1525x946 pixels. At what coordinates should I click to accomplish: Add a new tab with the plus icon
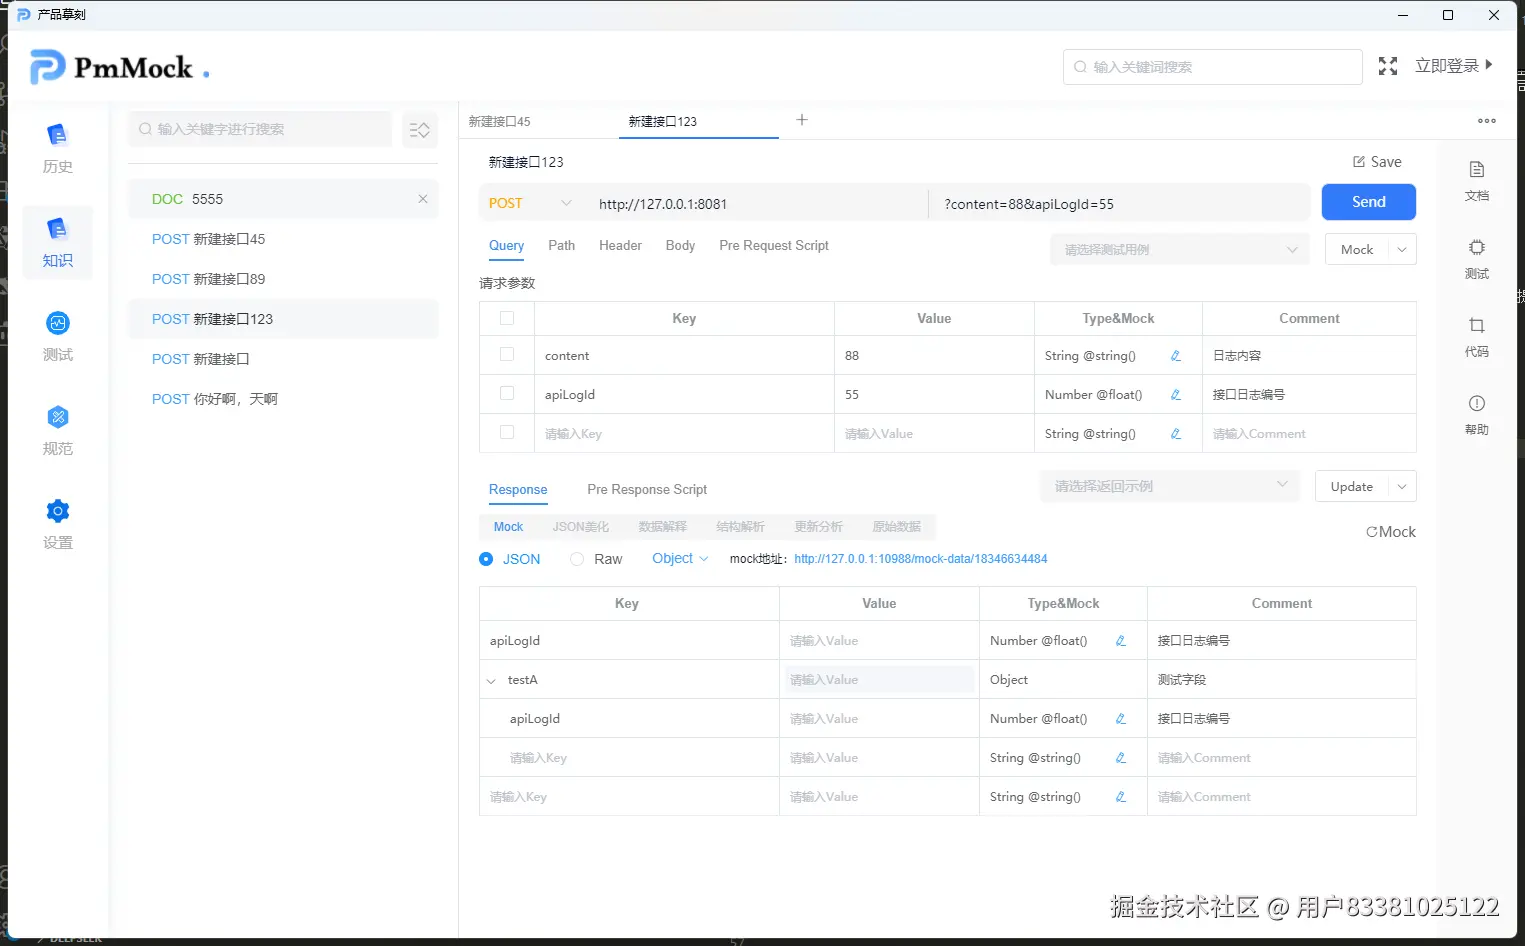pyautogui.click(x=802, y=120)
